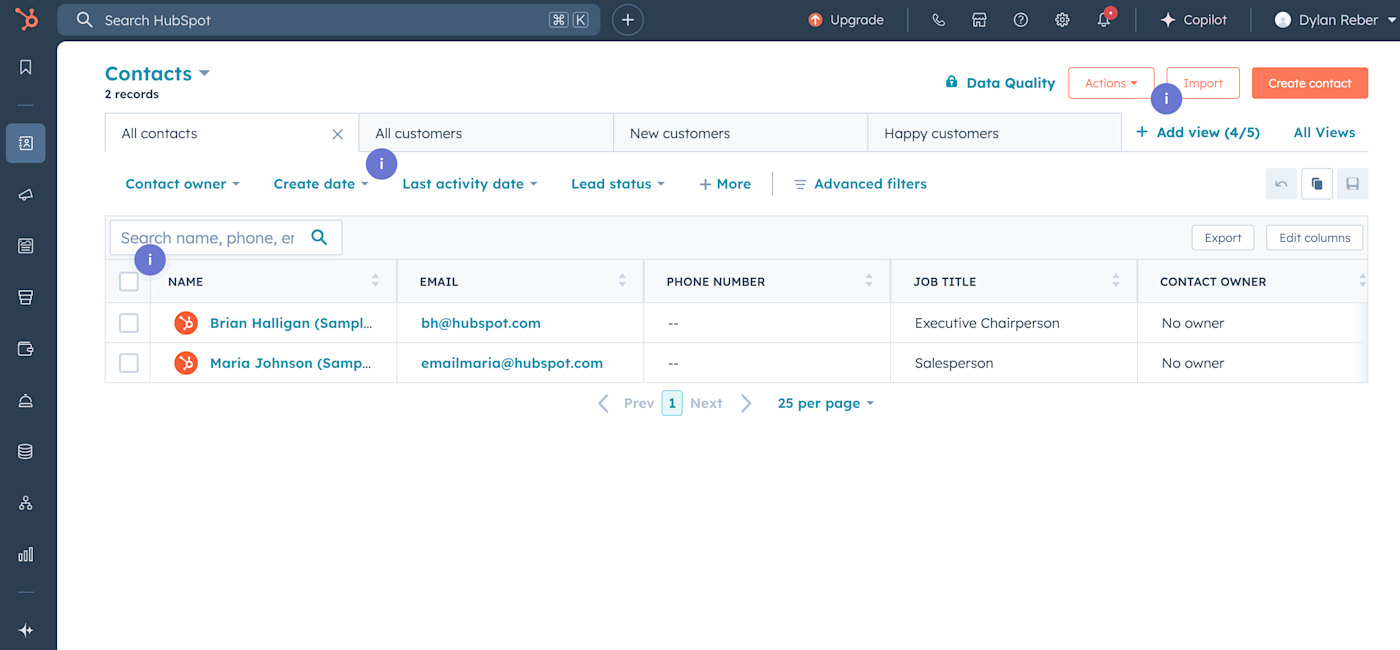Open All Views
This screenshot has height=650, width=1400.
click(x=1324, y=132)
